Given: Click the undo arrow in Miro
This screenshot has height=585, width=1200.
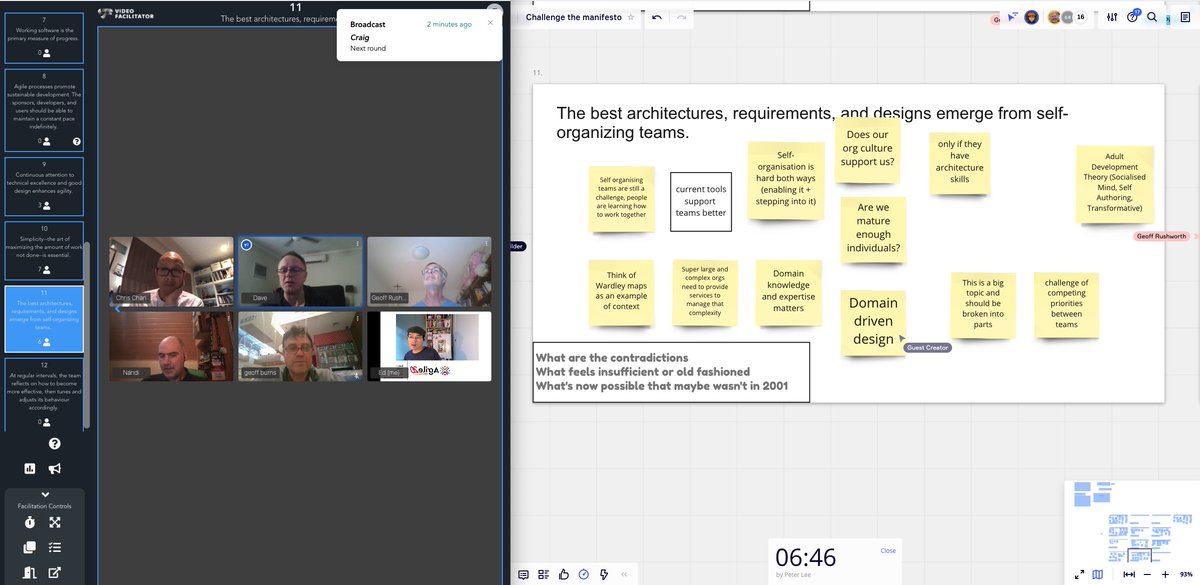Looking at the screenshot, I should pyautogui.click(x=656, y=17).
